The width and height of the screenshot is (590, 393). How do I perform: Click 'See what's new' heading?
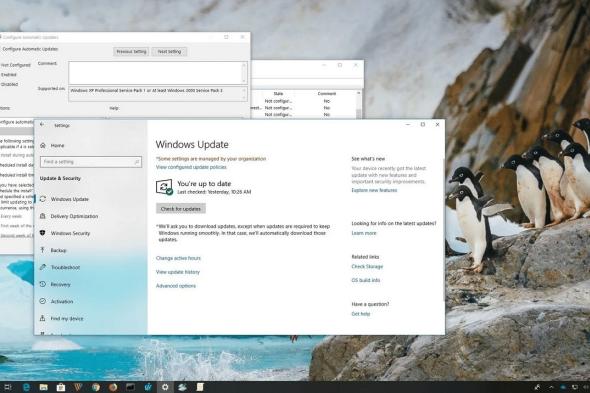(x=368, y=159)
